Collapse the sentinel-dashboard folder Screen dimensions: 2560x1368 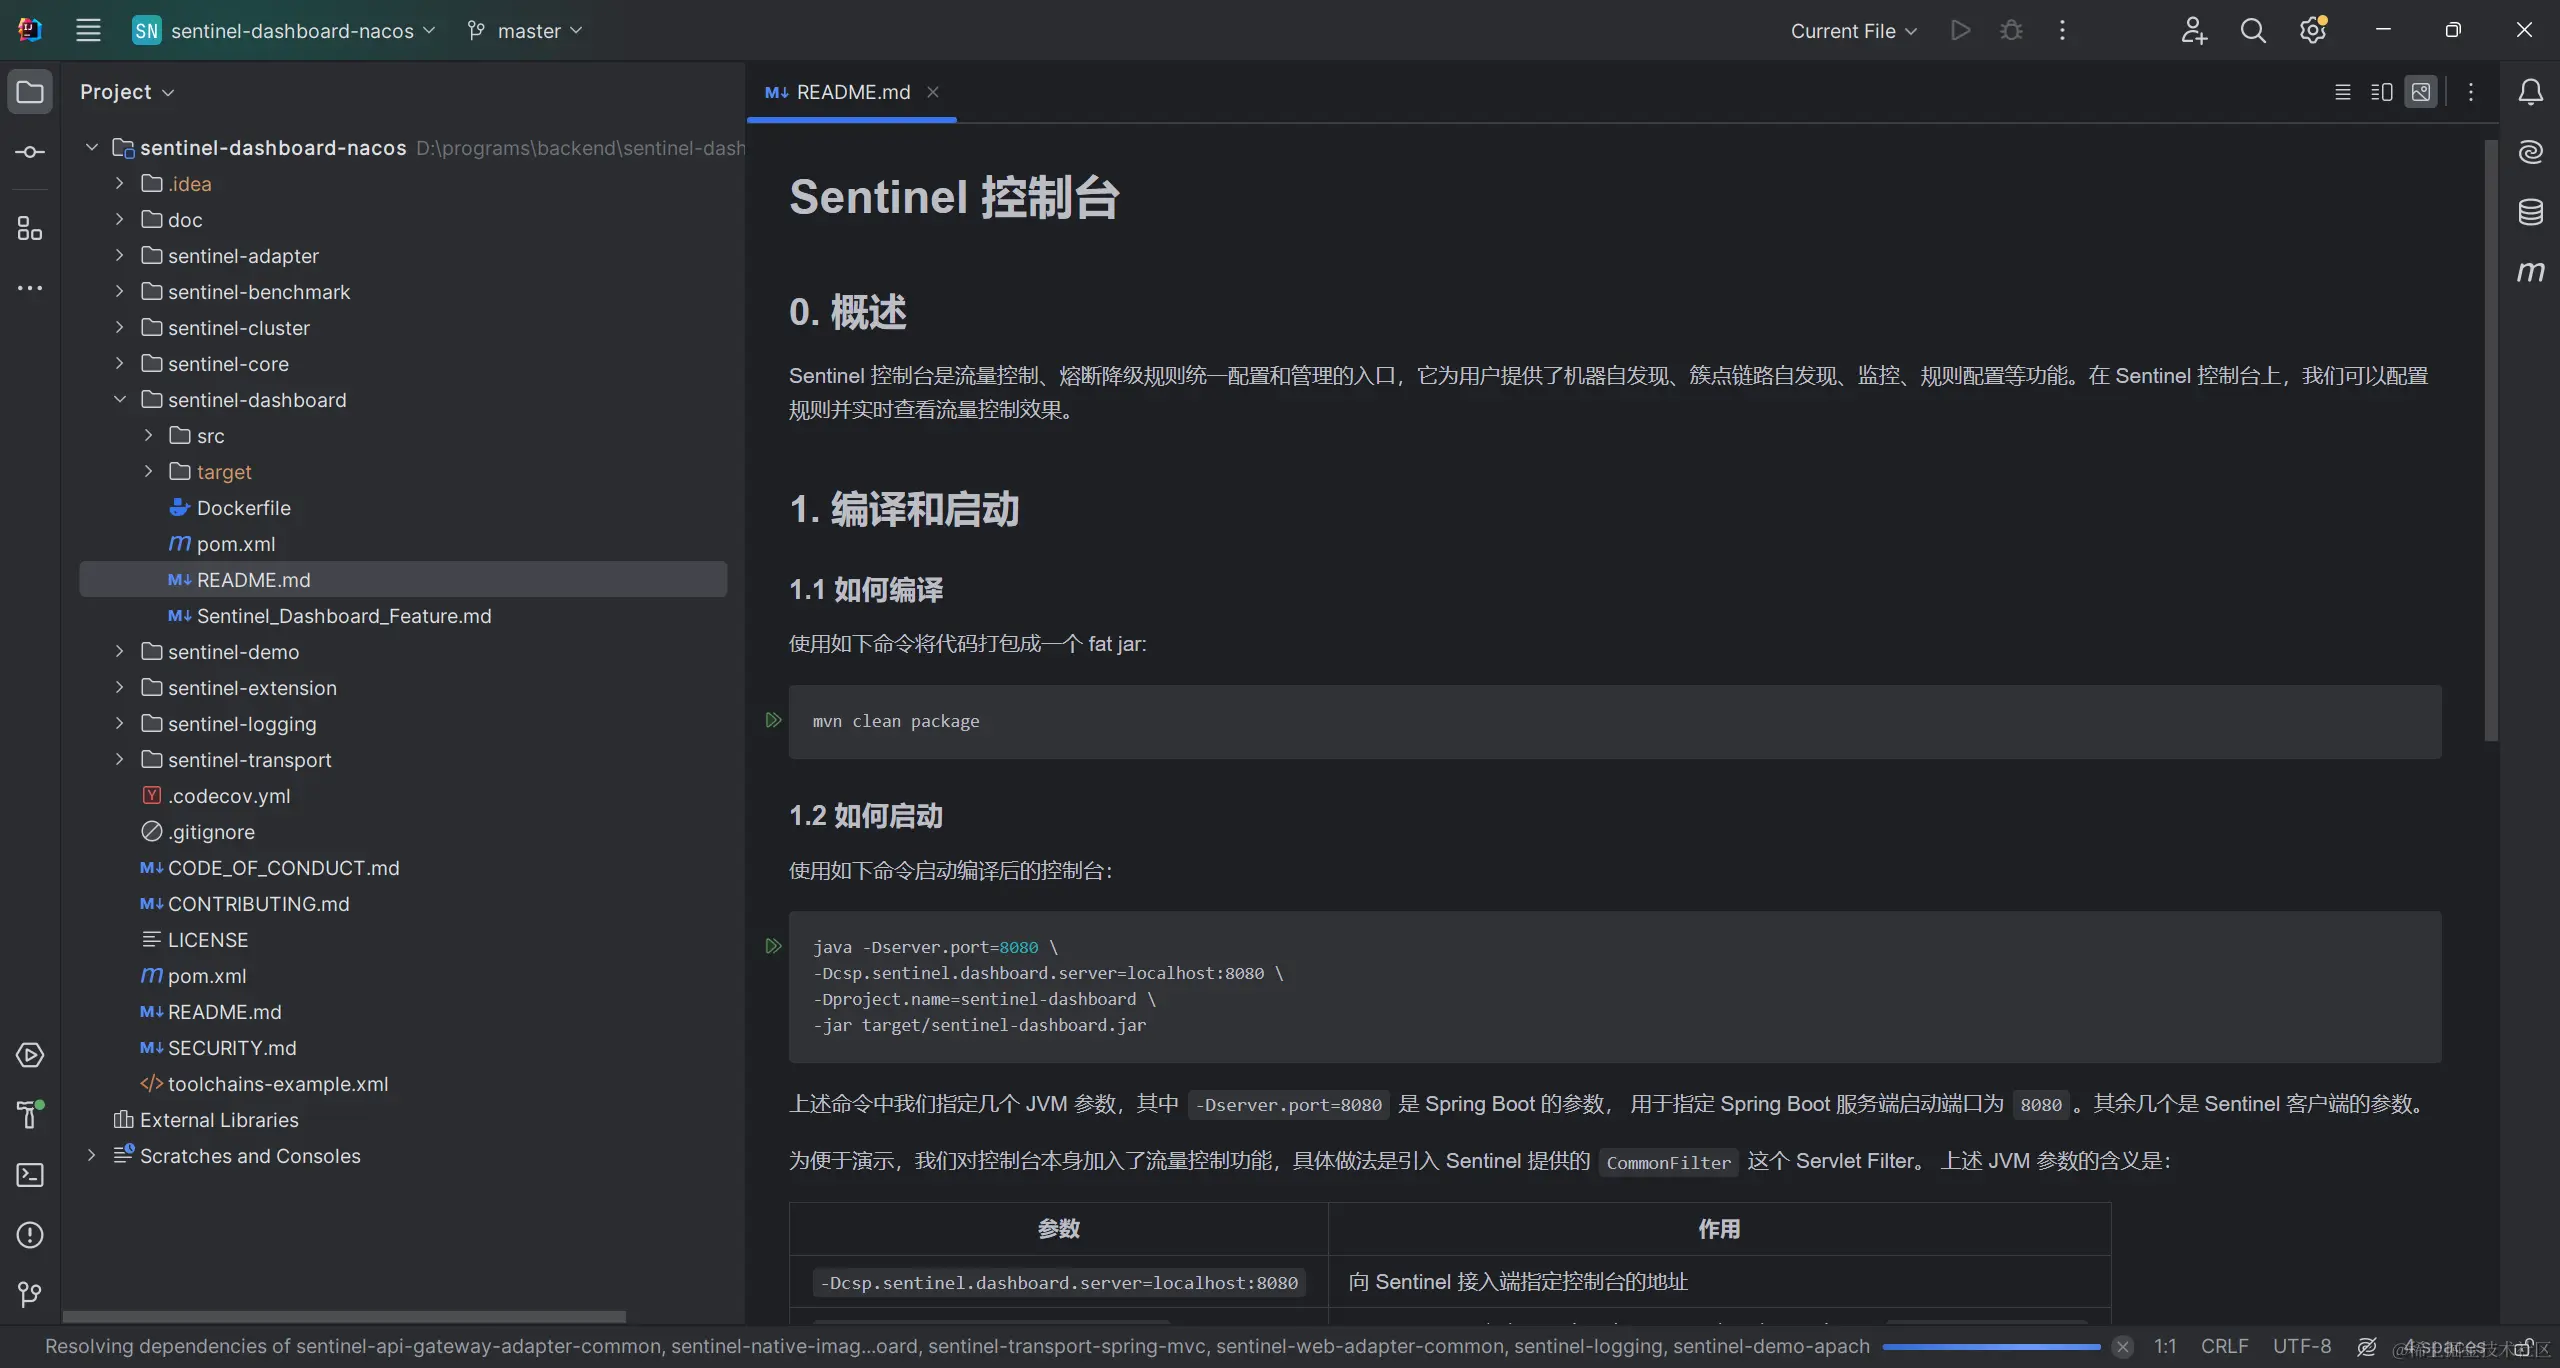point(119,400)
